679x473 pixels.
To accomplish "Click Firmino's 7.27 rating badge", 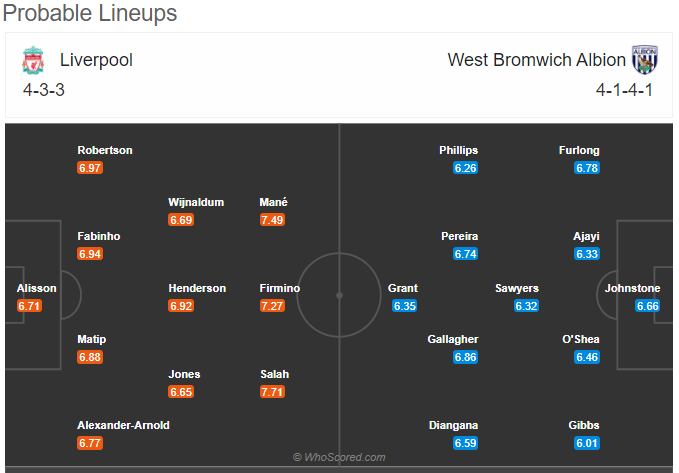I will [272, 306].
